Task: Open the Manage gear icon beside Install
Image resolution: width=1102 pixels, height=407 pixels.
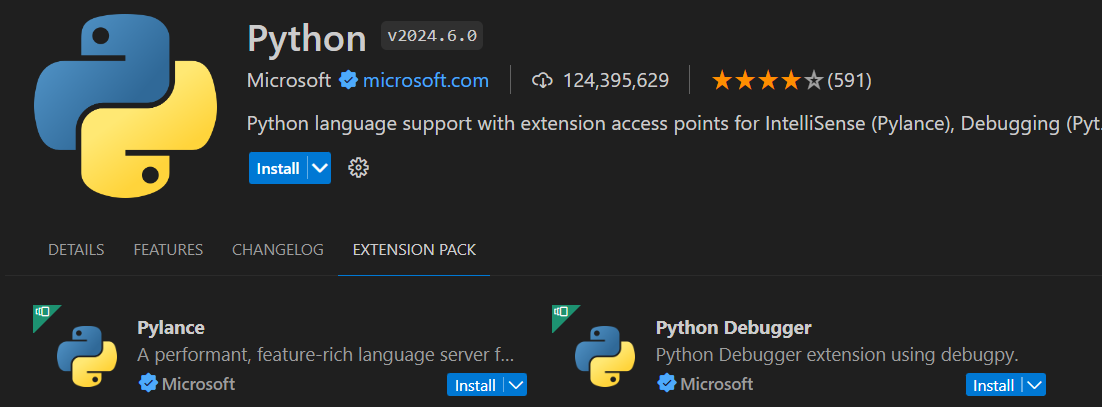Action: tap(358, 168)
